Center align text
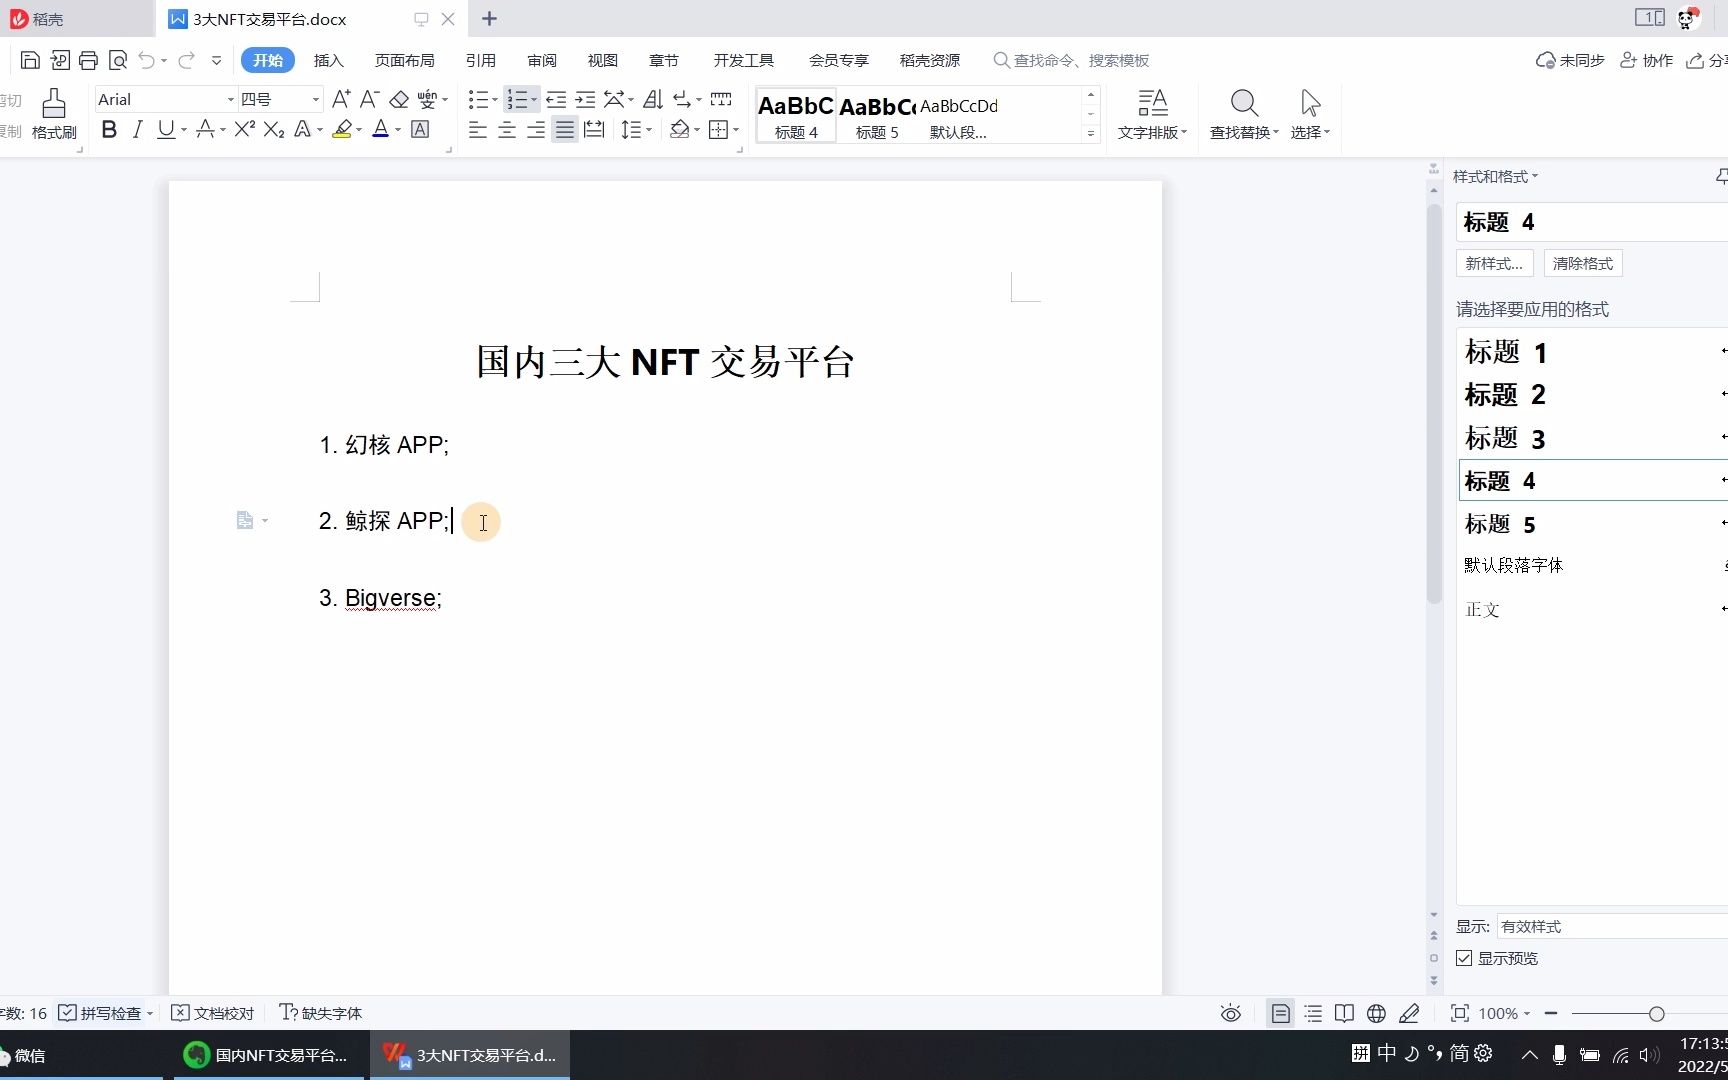This screenshot has width=1728, height=1080. point(507,129)
